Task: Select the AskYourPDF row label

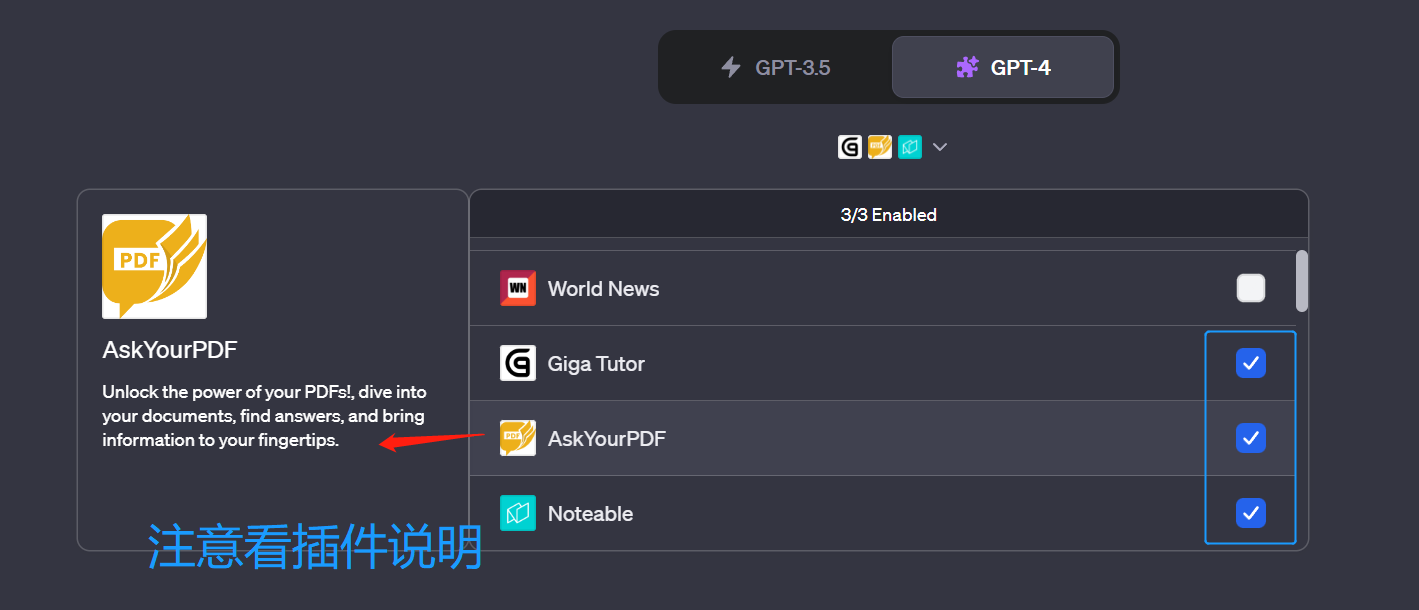Action: 607,439
